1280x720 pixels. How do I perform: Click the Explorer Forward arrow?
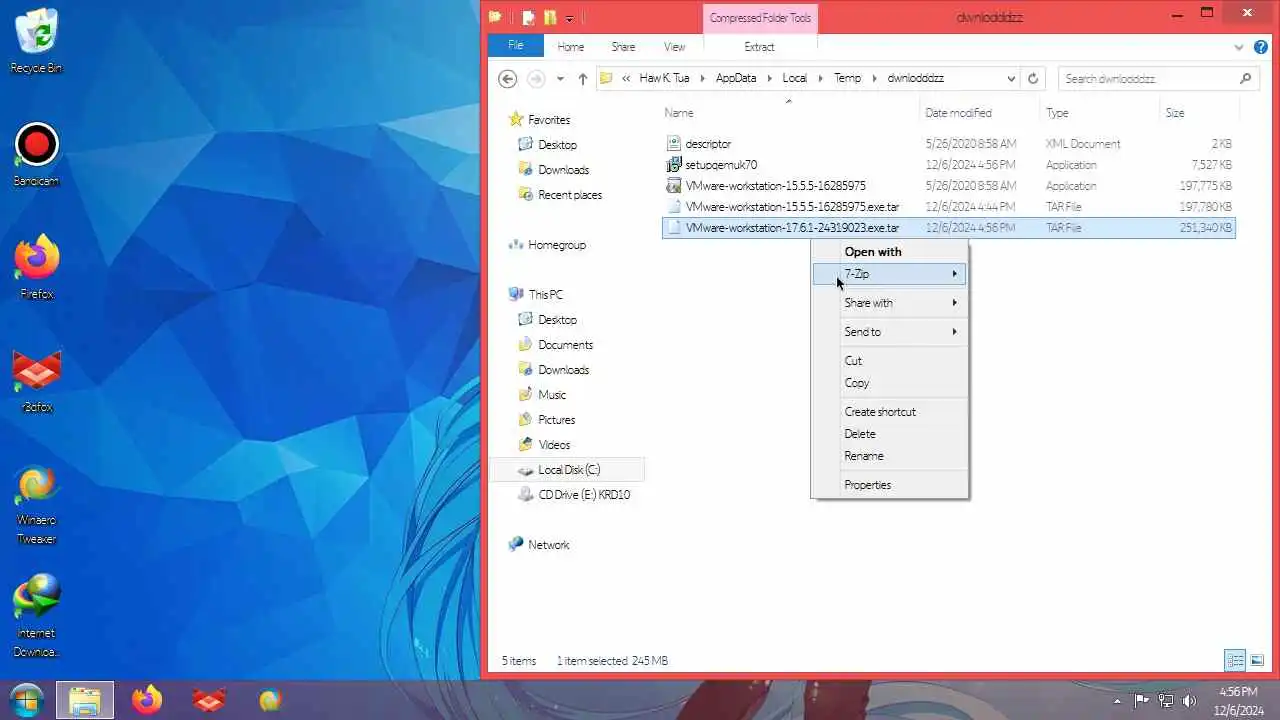tap(536, 78)
